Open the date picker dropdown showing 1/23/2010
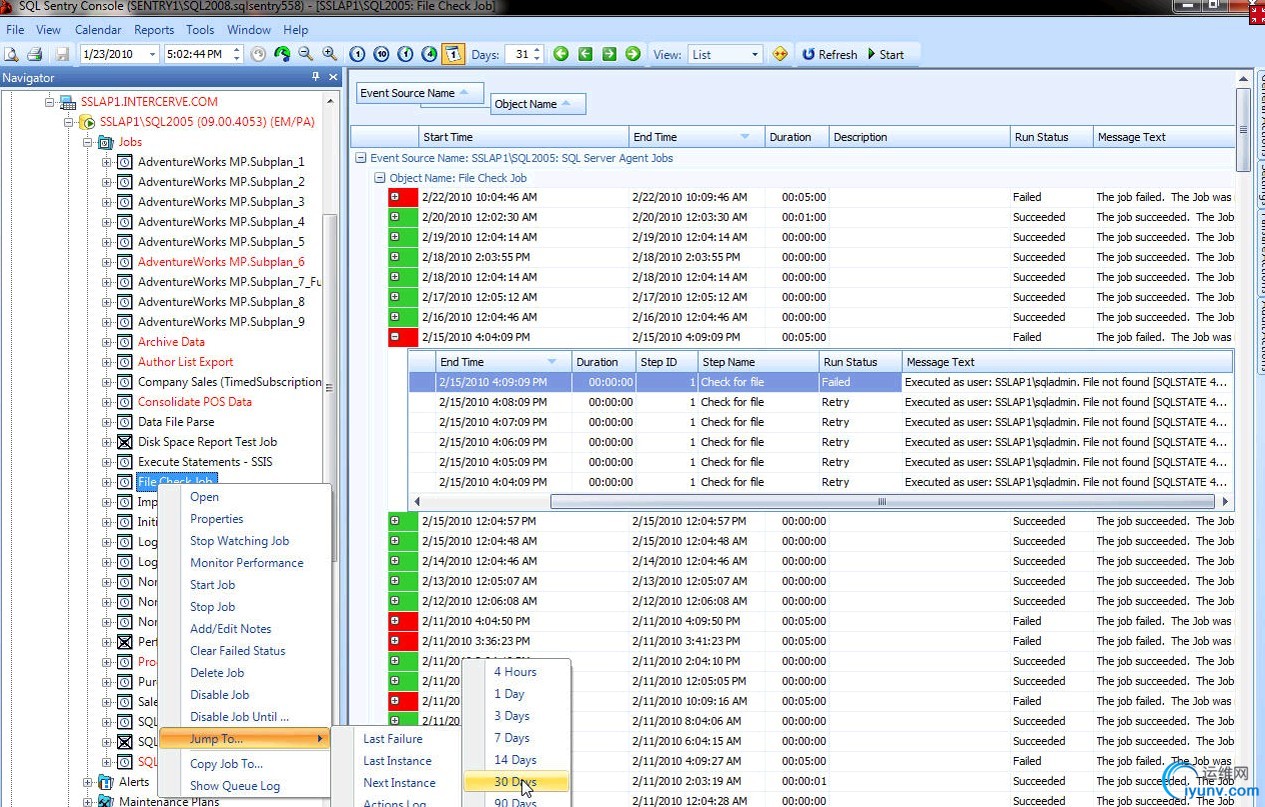1265x807 pixels. 152,54
